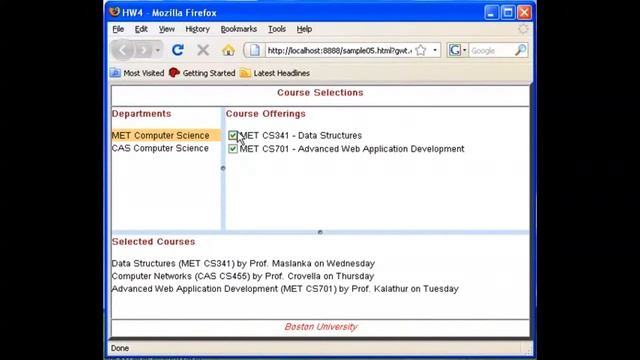
Task: Maximize the Firefox window
Action: point(508,13)
